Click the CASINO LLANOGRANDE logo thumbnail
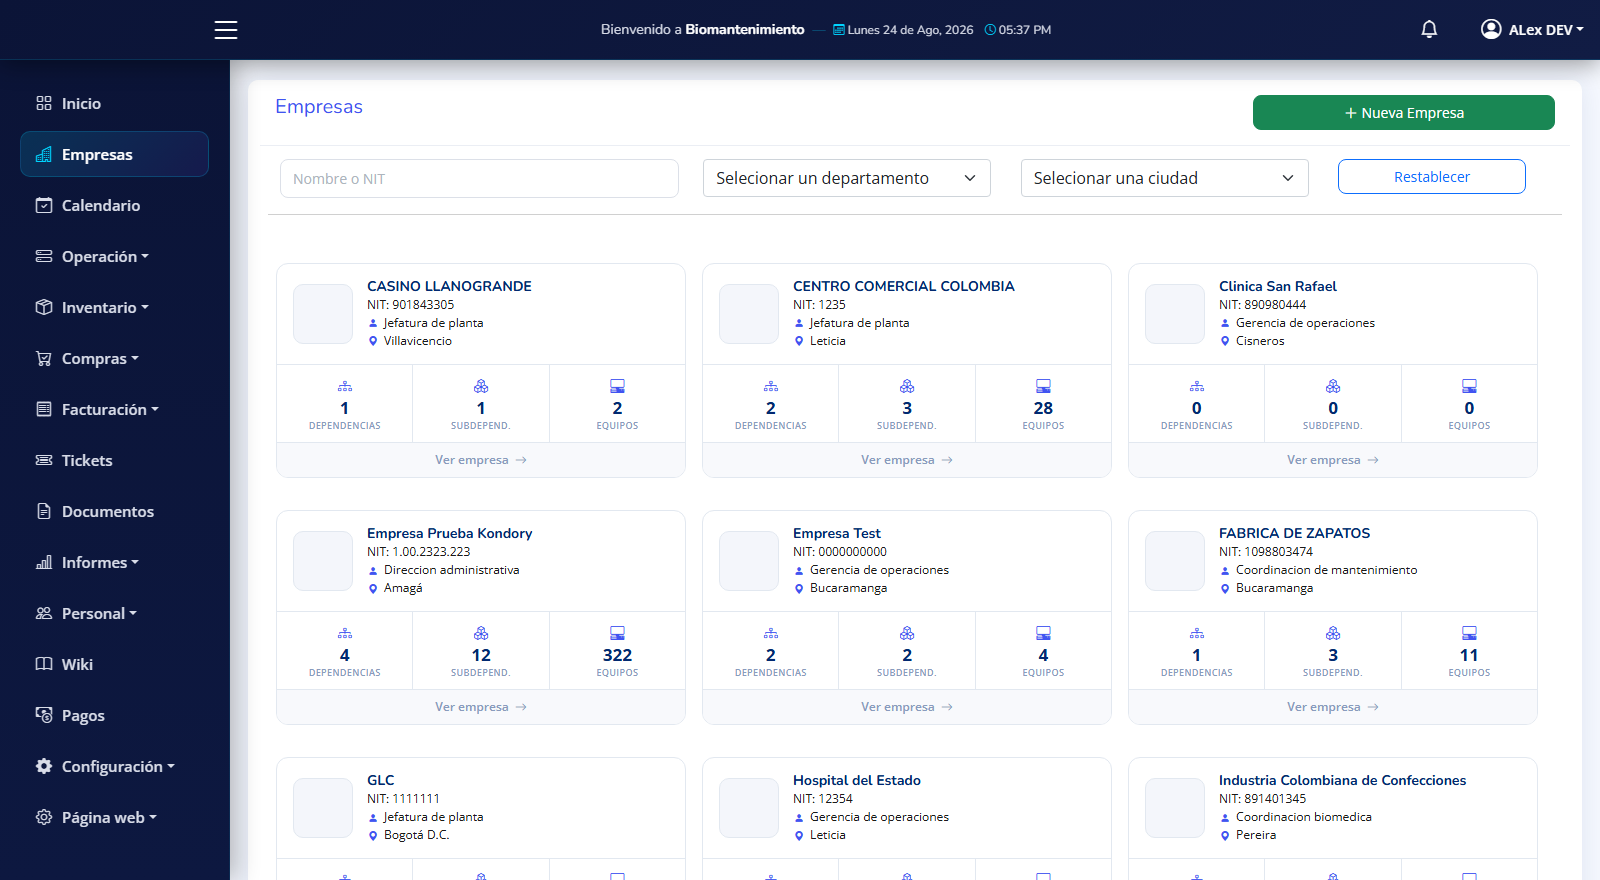Viewport: 1600px width, 880px height. [x=323, y=314]
